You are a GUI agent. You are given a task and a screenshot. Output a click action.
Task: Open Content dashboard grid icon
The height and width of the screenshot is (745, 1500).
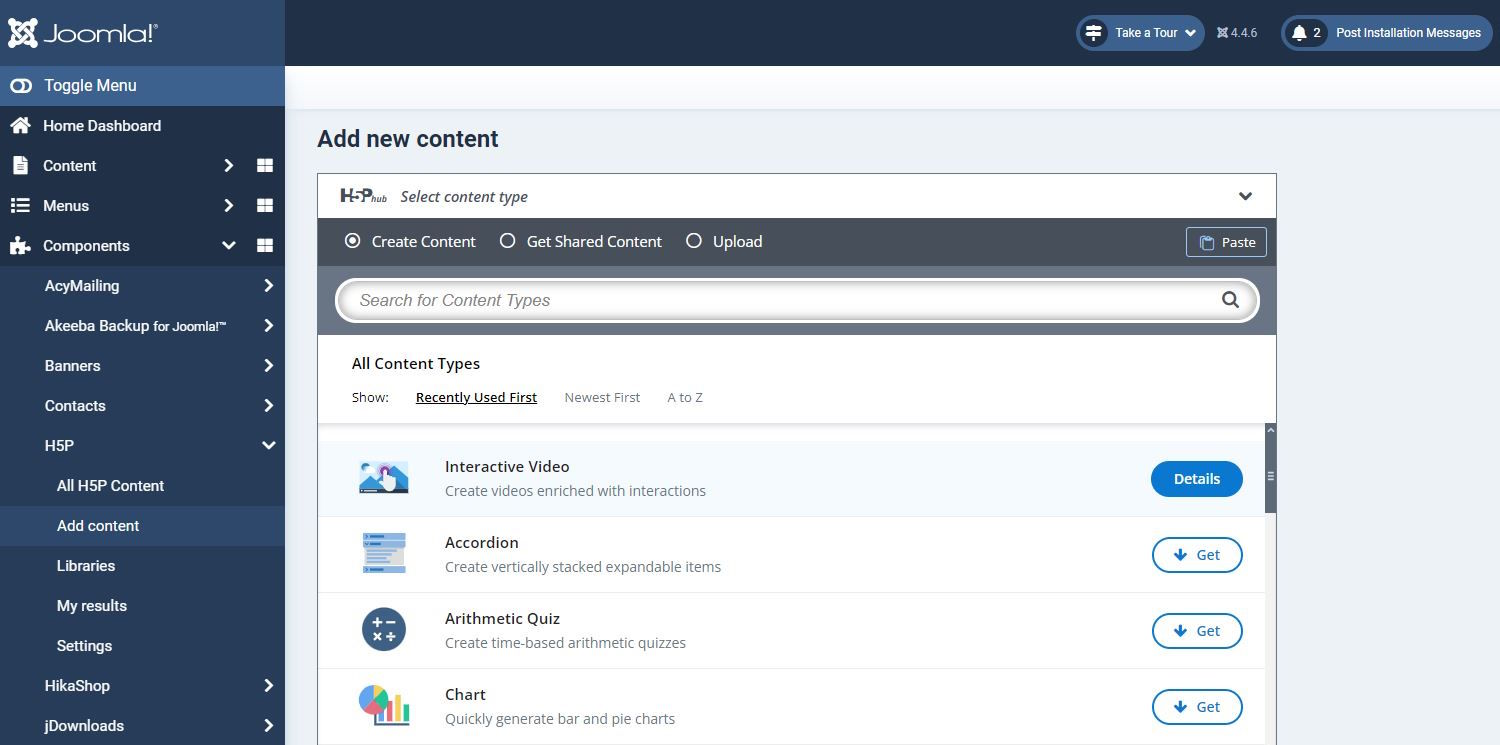pyautogui.click(x=265, y=166)
